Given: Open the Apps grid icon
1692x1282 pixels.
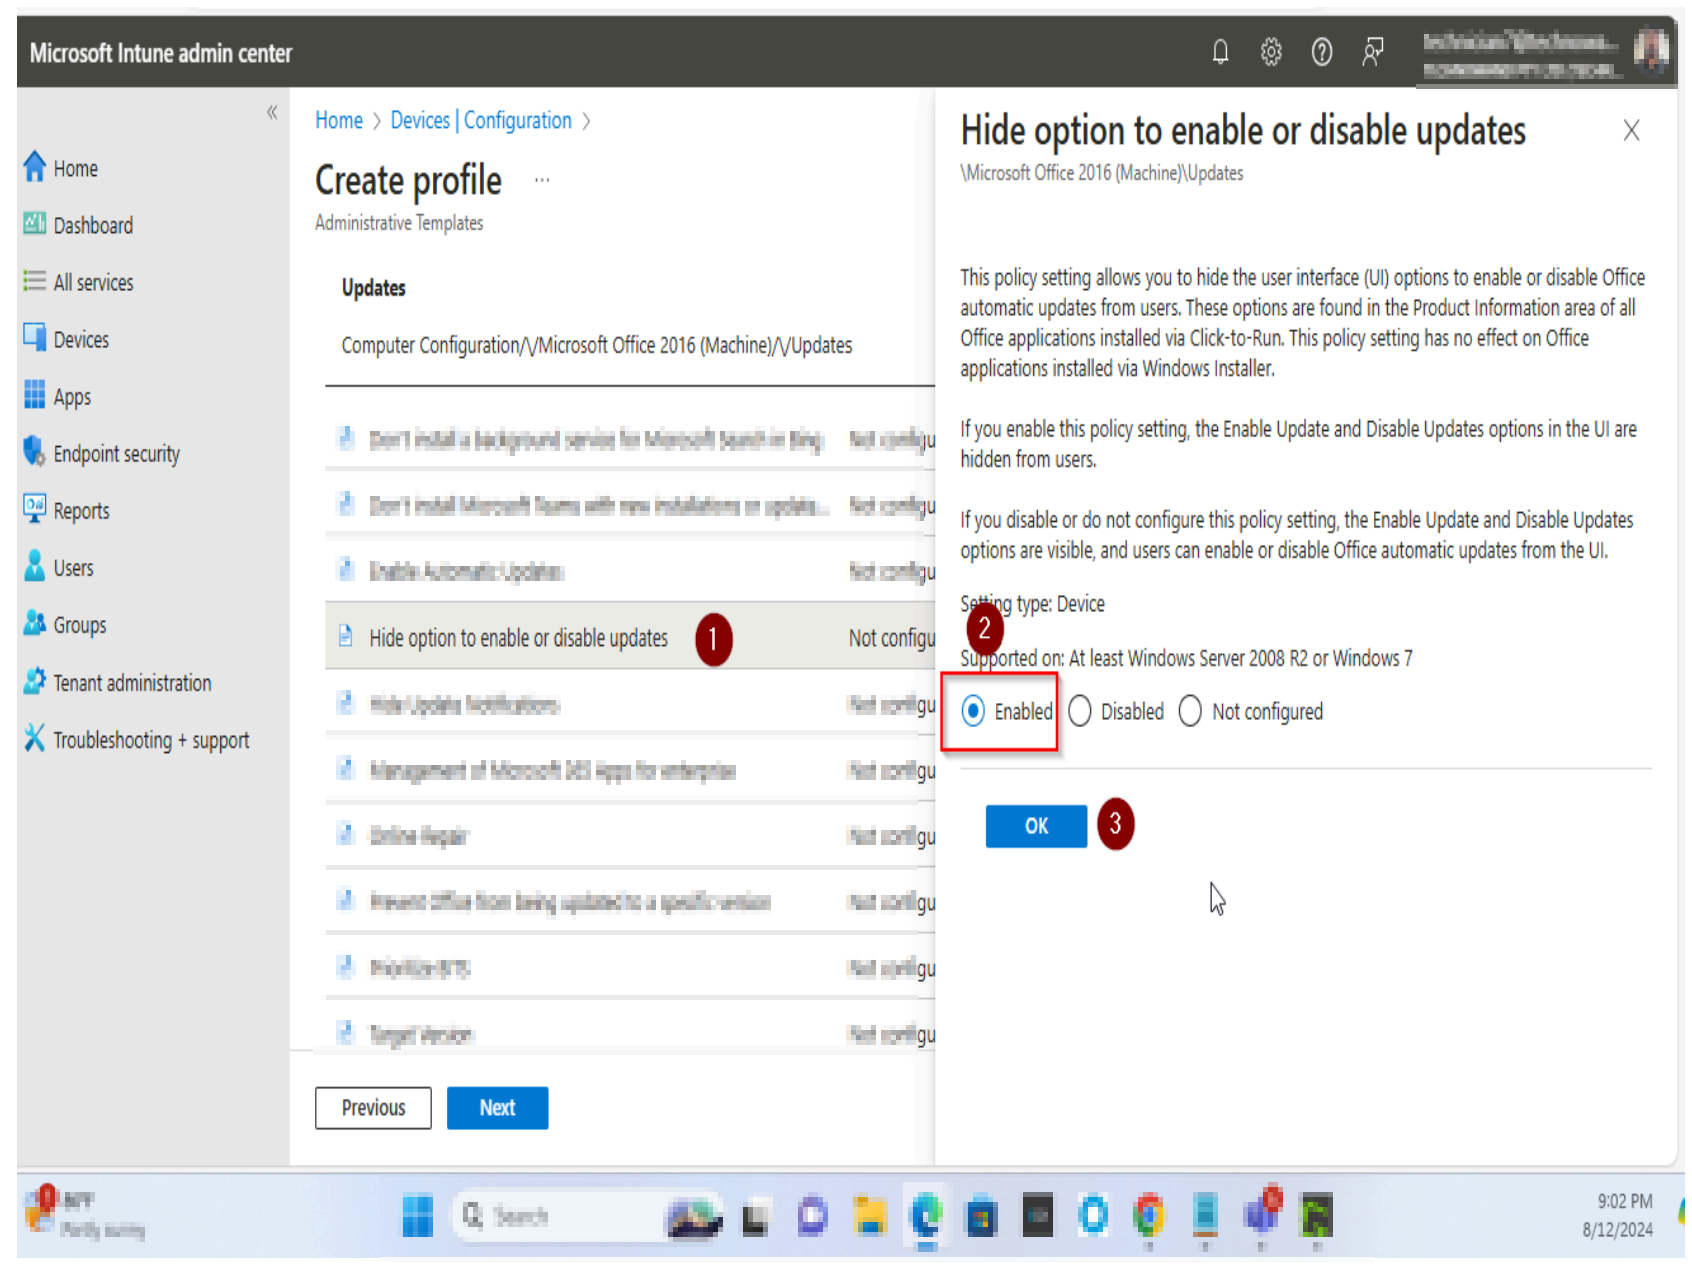Looking at the screenshot, I should click(35, 395).
